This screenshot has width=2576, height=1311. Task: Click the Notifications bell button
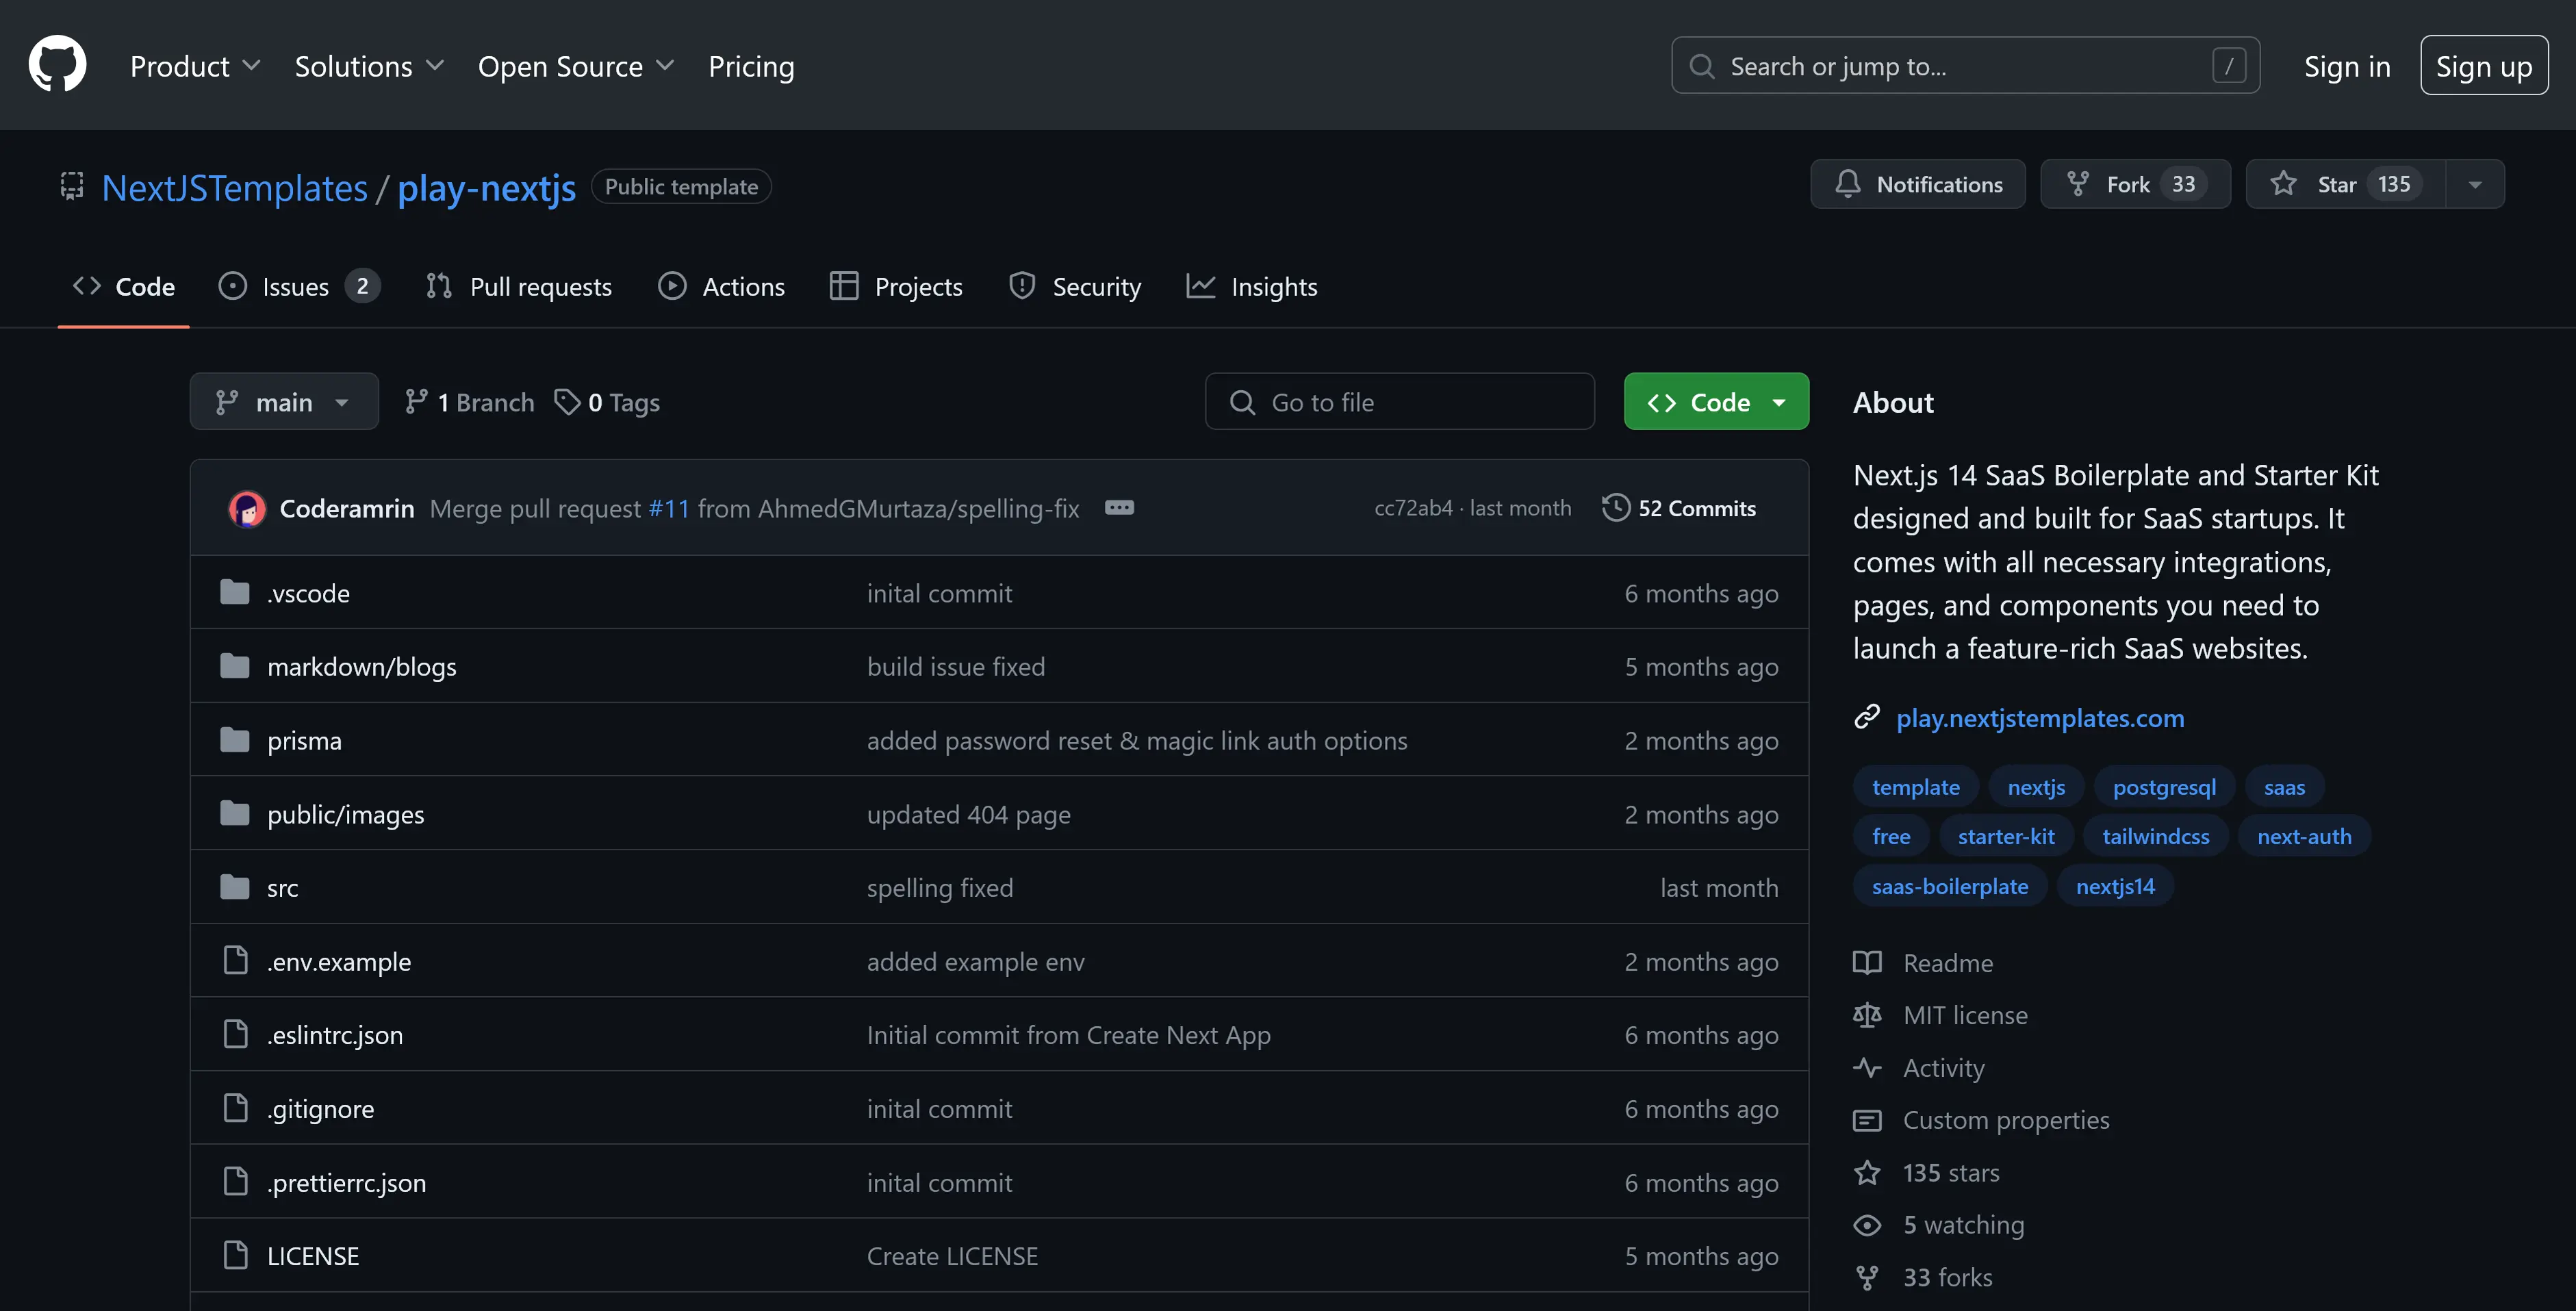[1917, 184]
